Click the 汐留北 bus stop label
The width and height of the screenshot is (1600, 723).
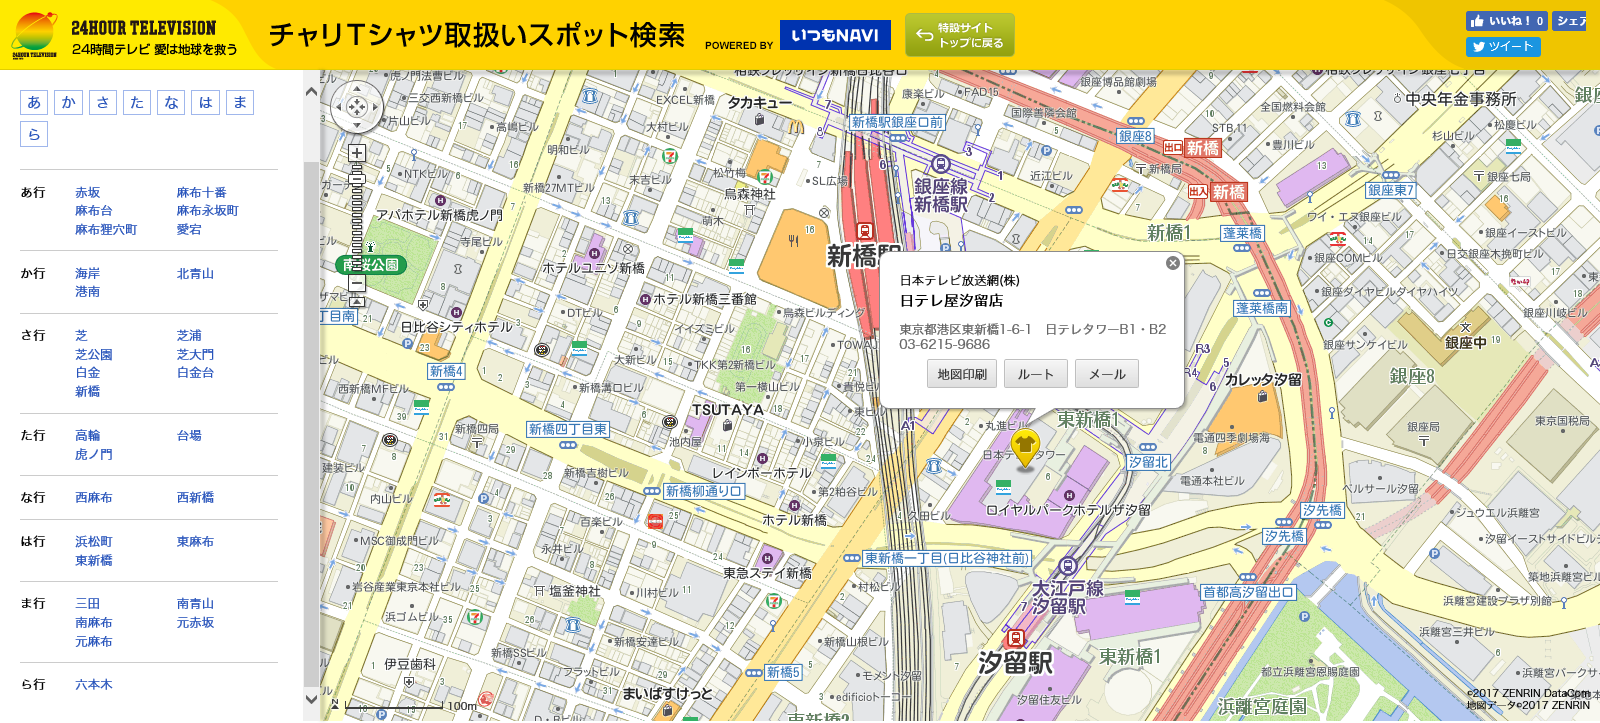1148,462
